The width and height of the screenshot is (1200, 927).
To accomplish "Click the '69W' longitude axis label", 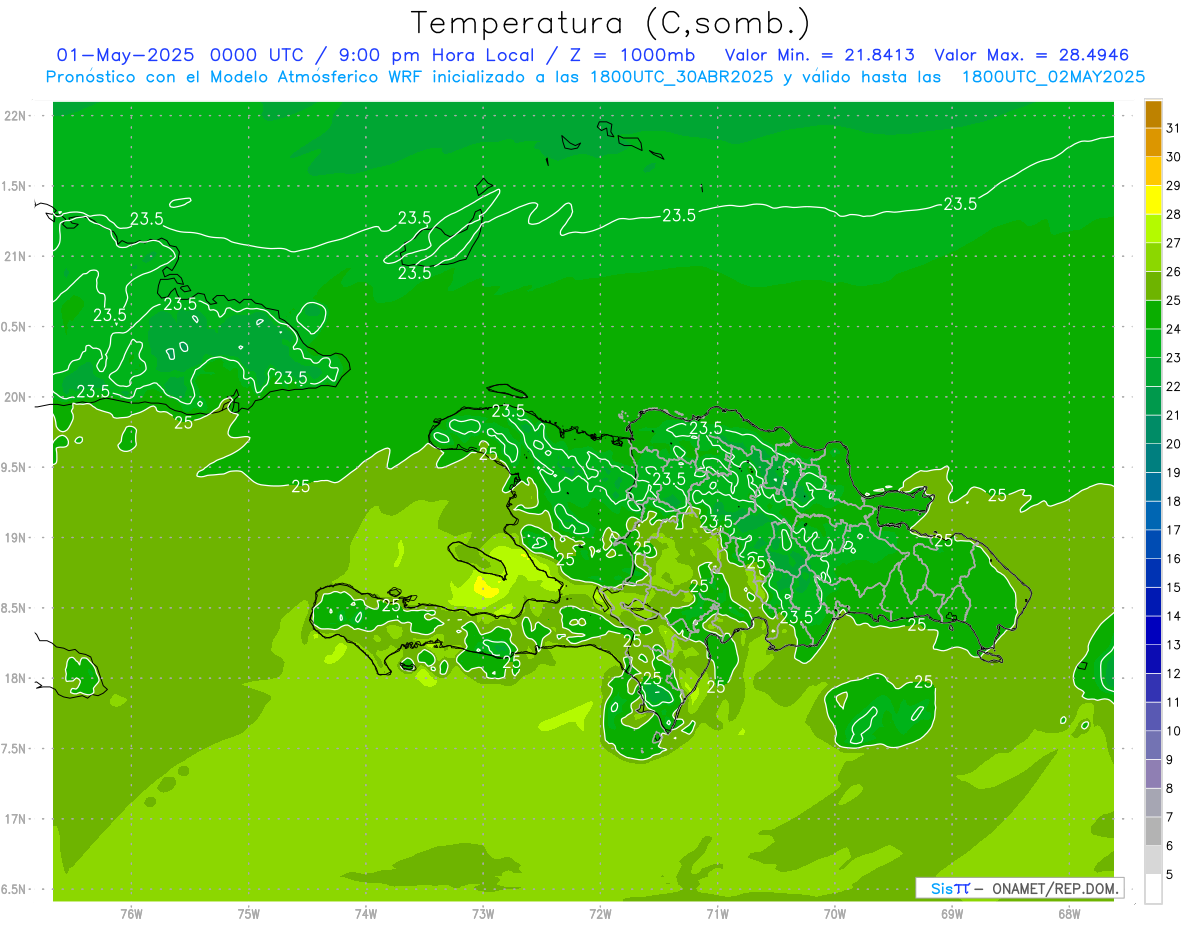I will [x=952, y=913].
